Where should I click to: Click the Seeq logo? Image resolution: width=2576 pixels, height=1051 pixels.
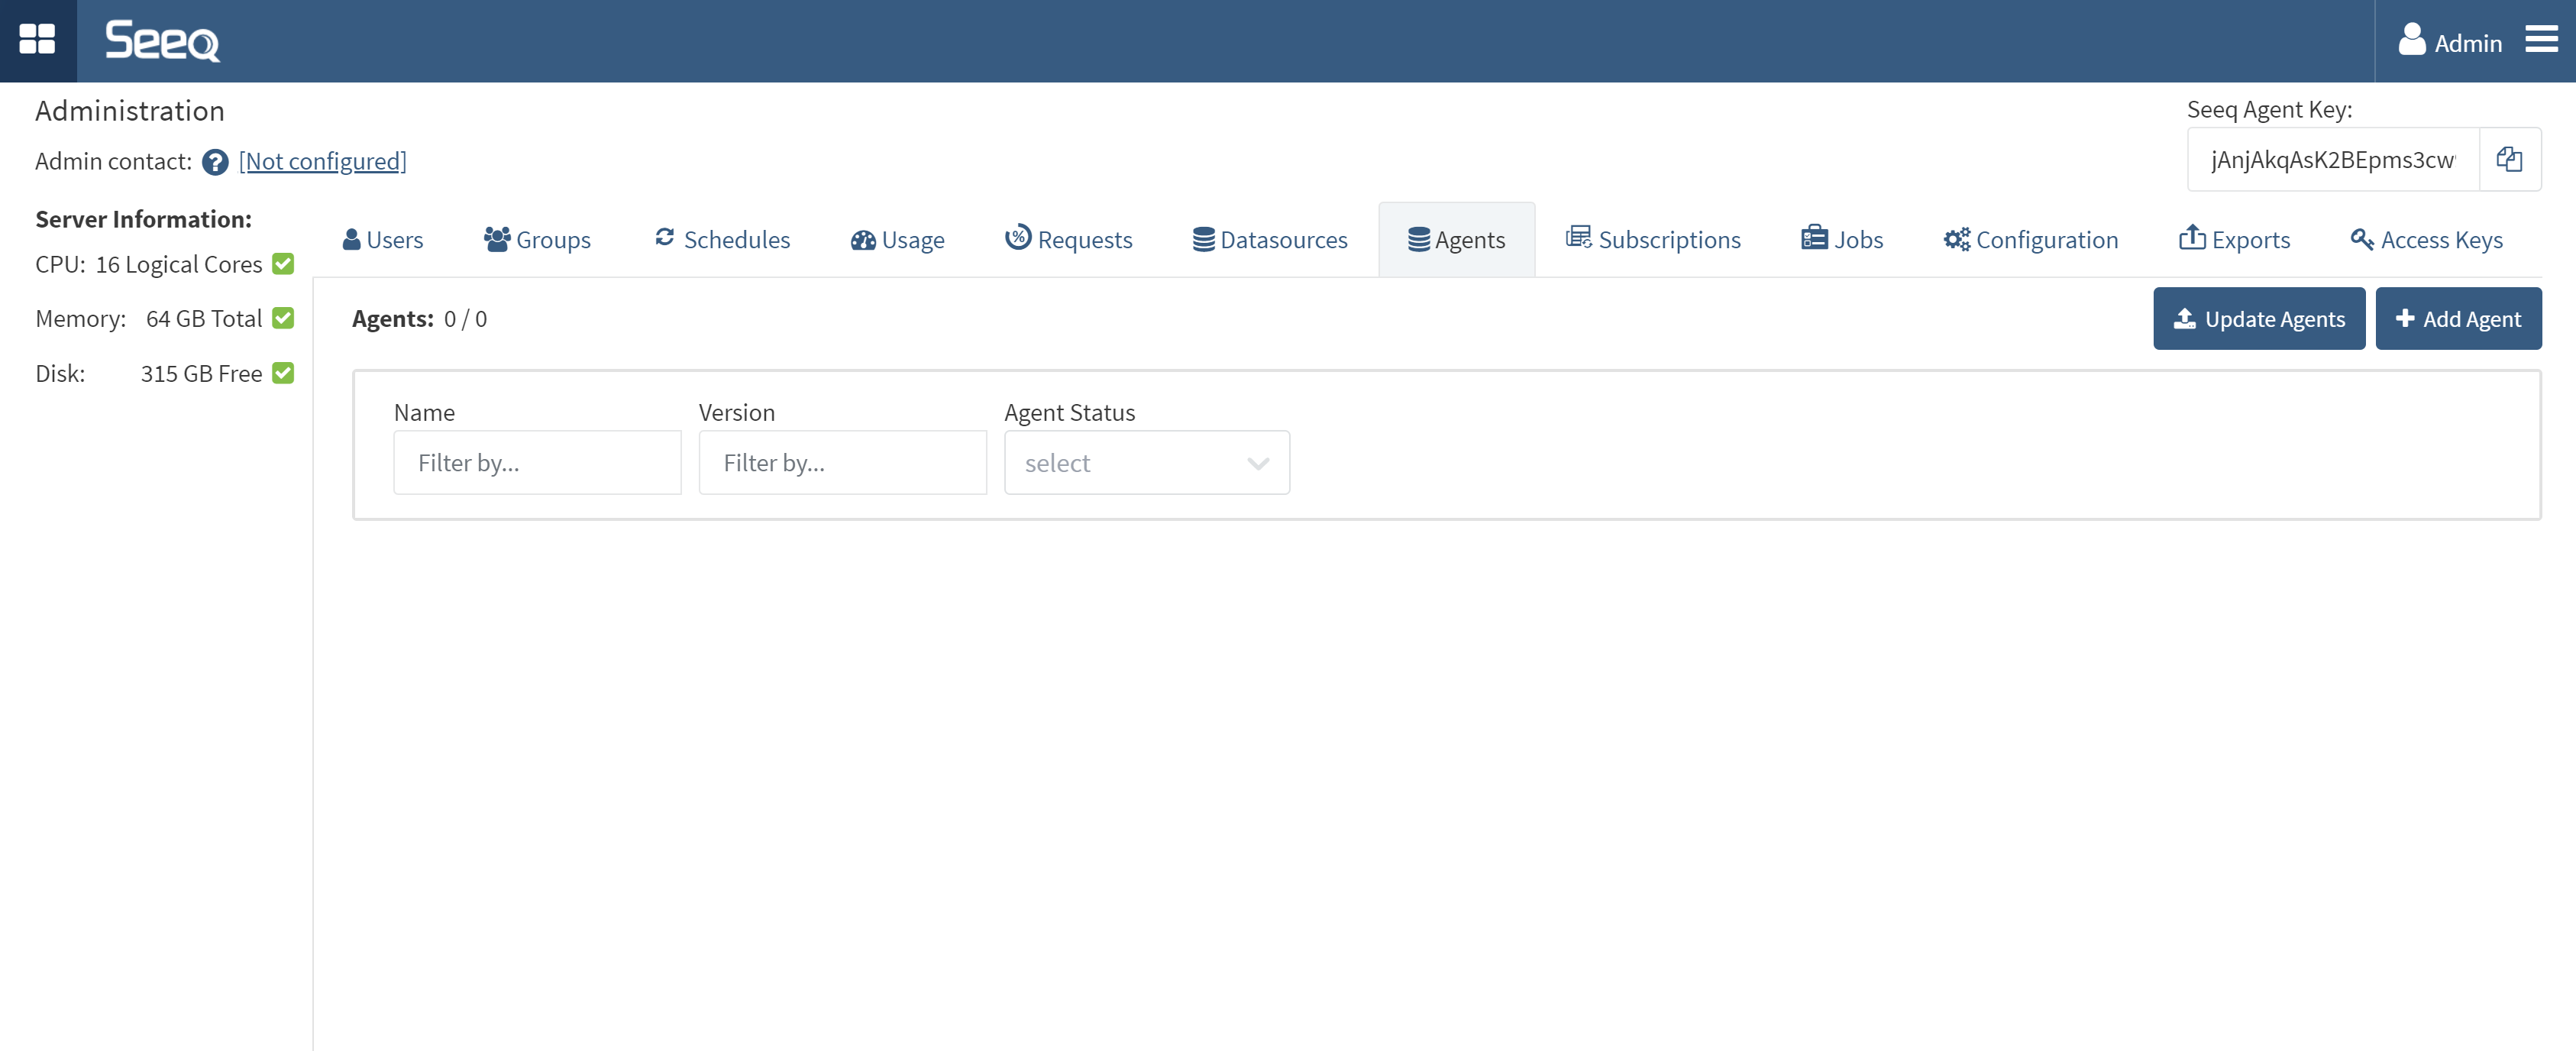pos(162,41)
